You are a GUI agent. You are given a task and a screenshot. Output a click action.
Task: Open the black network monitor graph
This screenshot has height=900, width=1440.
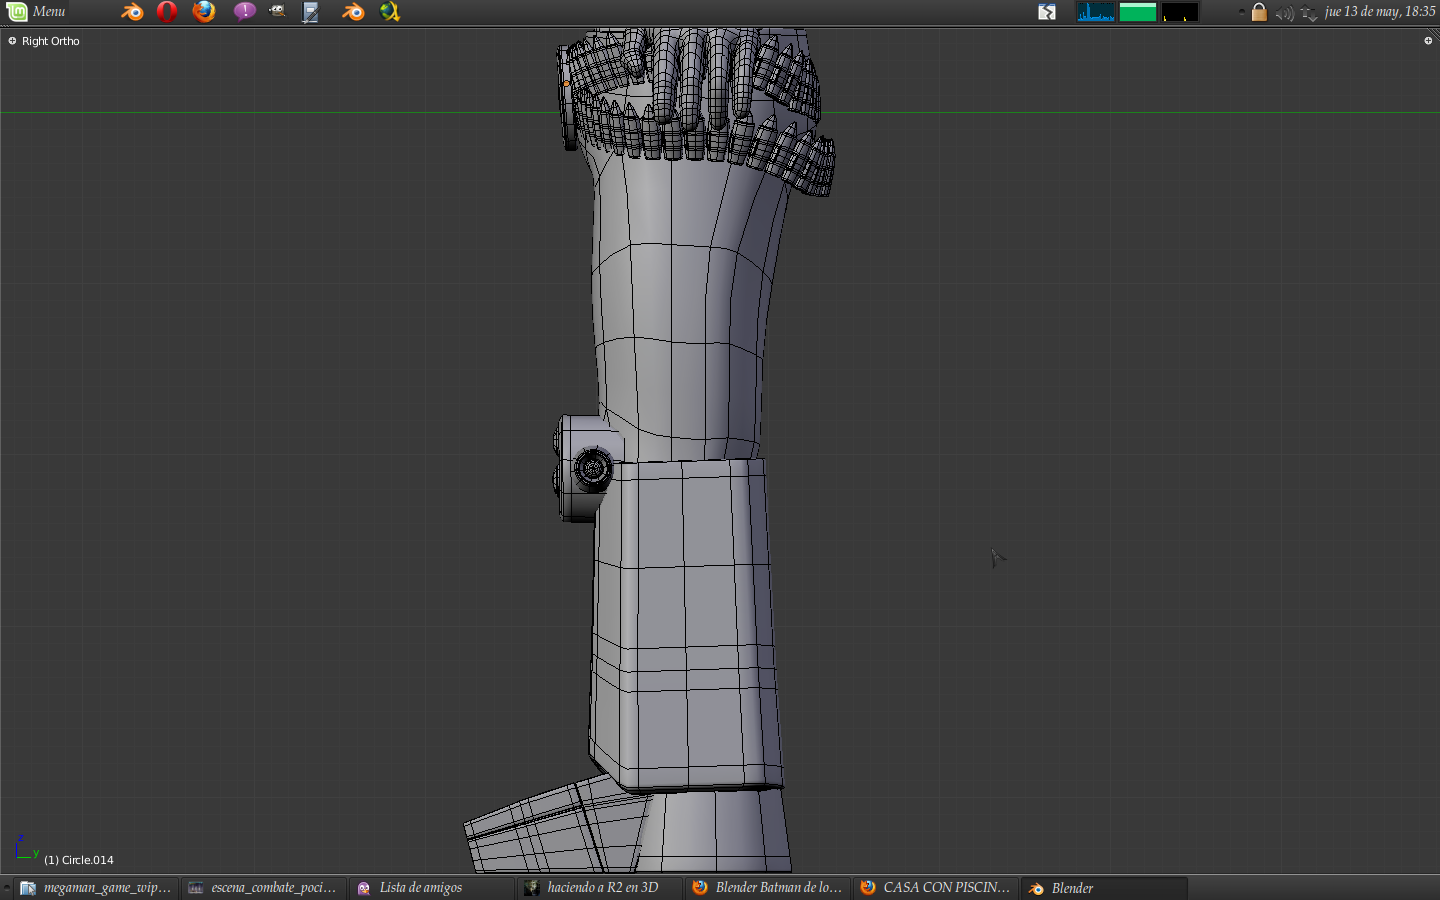(x=1180, y=12)
